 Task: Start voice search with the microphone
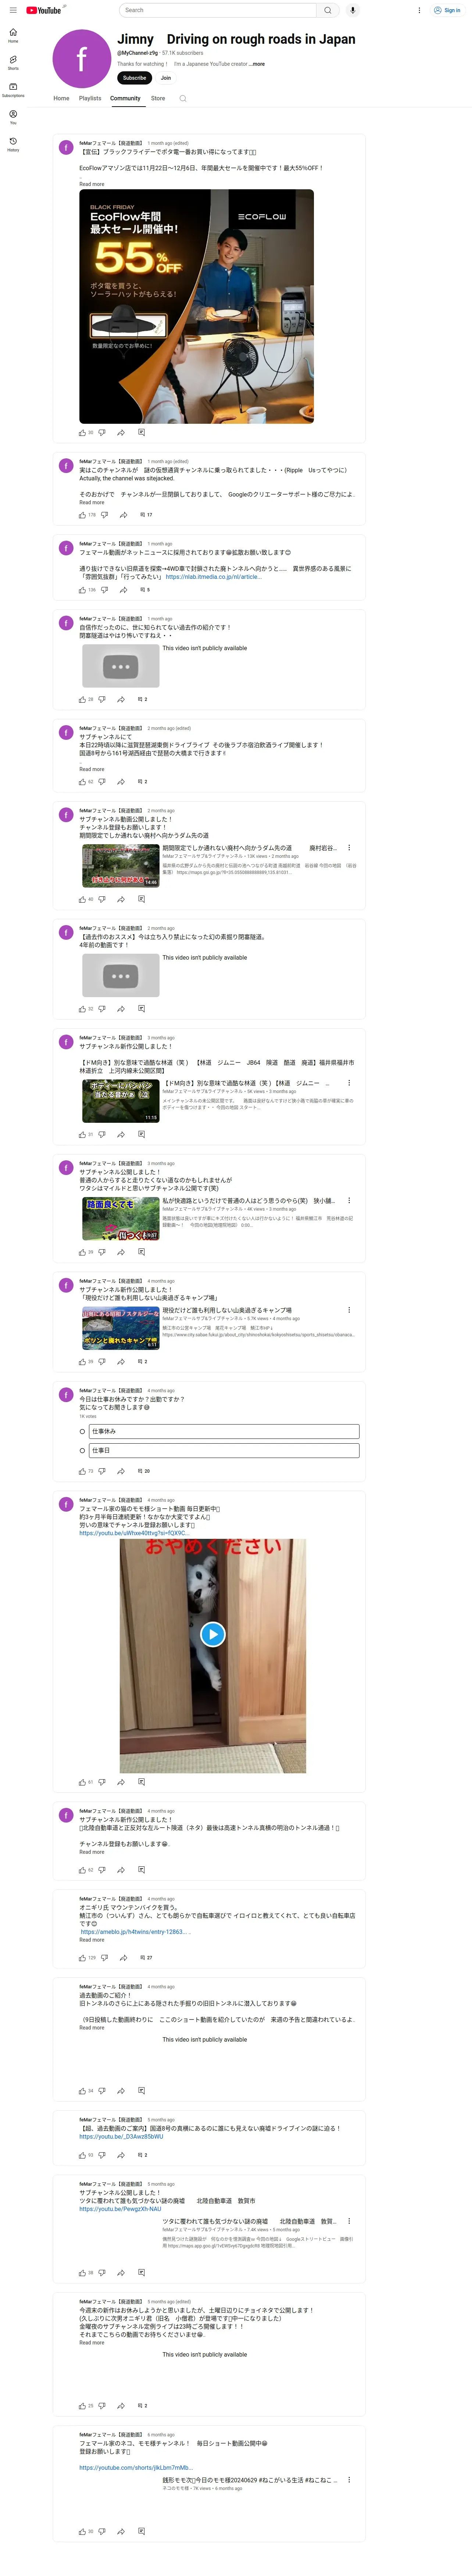(x=352, y=10)
